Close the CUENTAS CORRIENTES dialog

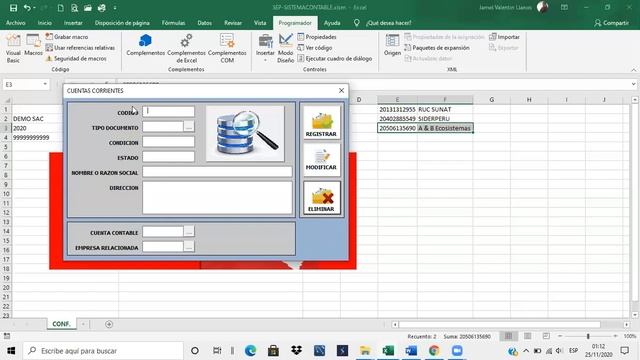341,91
